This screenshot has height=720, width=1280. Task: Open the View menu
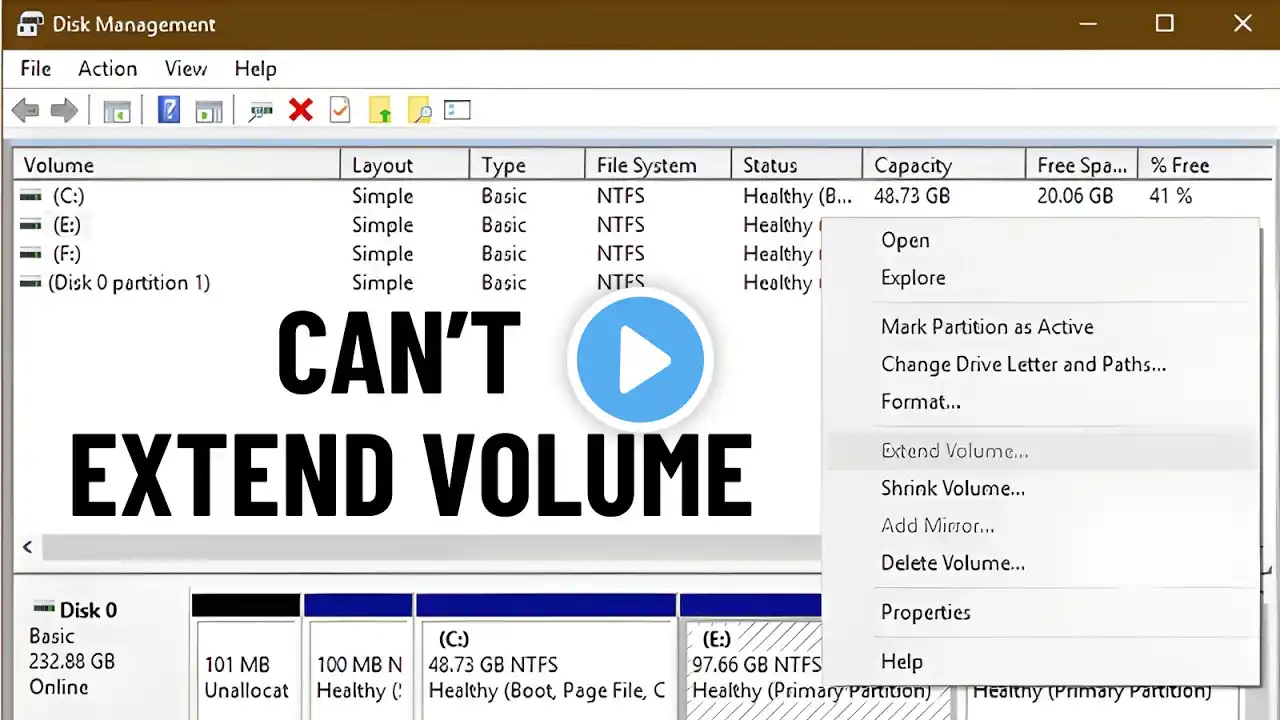(x=186, y=69)
